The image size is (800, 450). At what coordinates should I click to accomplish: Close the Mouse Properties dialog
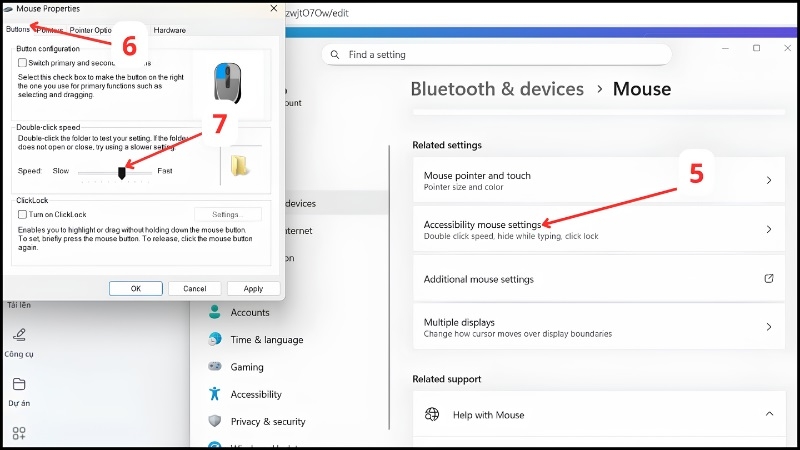tap(273, 9)
